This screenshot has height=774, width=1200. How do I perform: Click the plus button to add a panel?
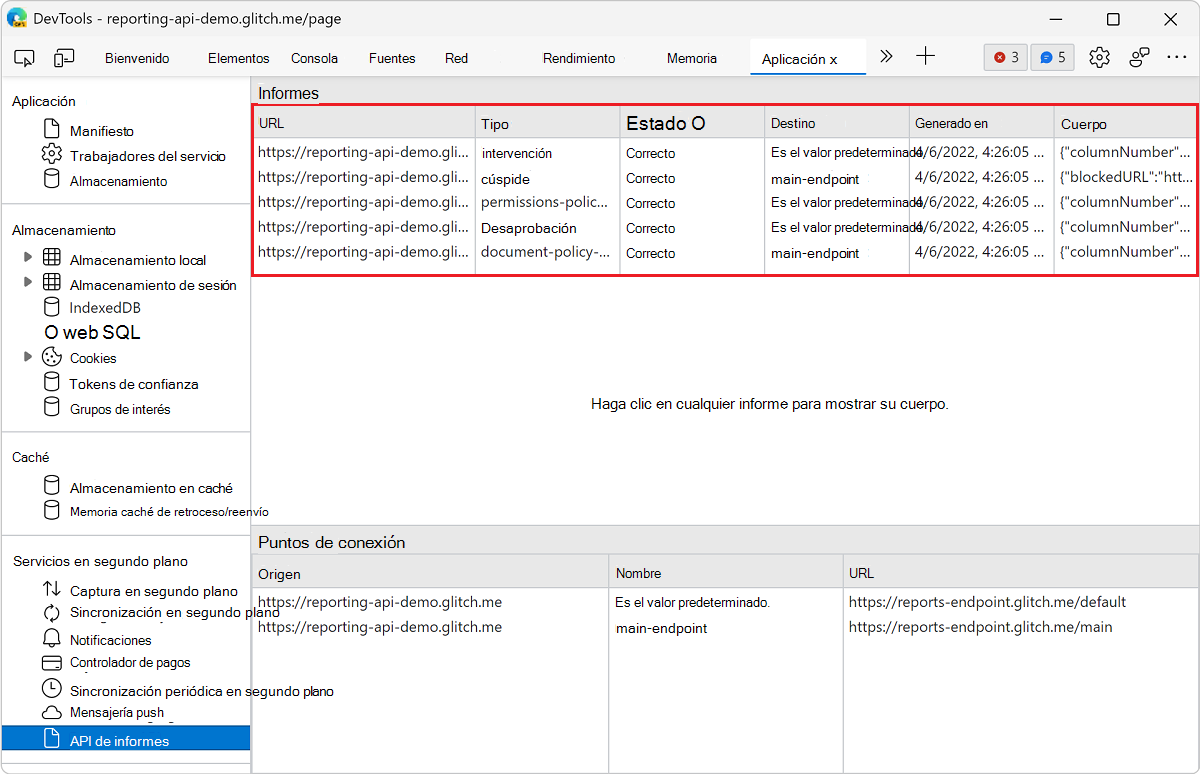925,56
